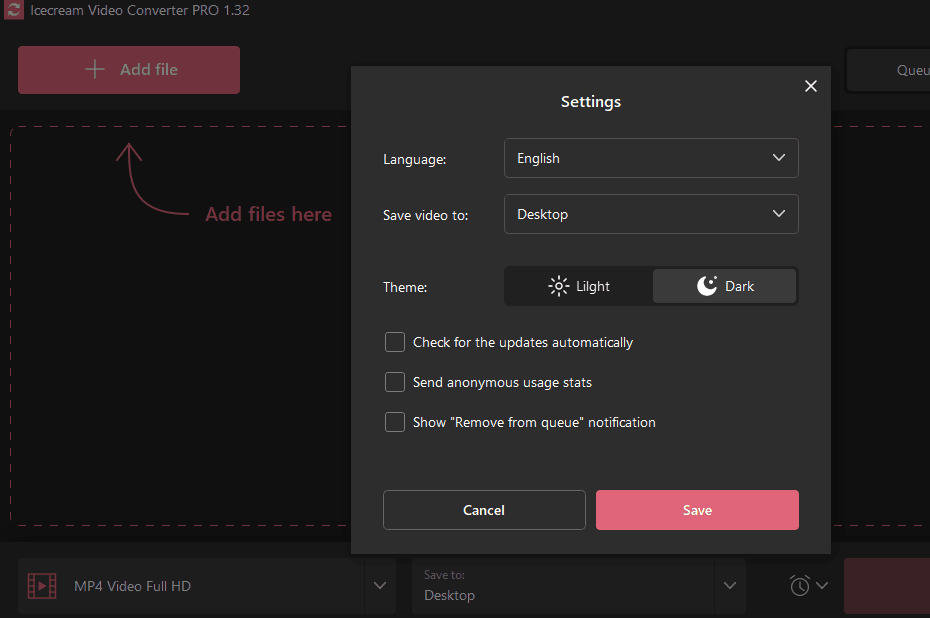This screenshot has width=930, height=618.
Task: Click the sun icon on Light theme option
Action: 559,286
